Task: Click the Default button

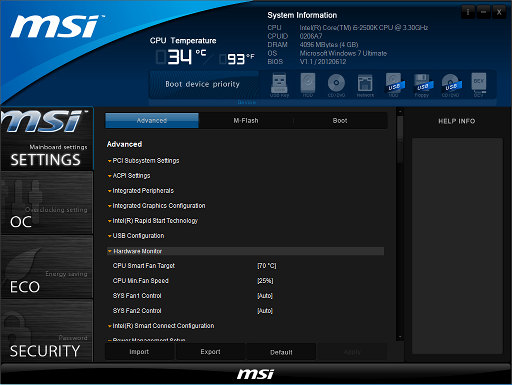Action: 281,352
